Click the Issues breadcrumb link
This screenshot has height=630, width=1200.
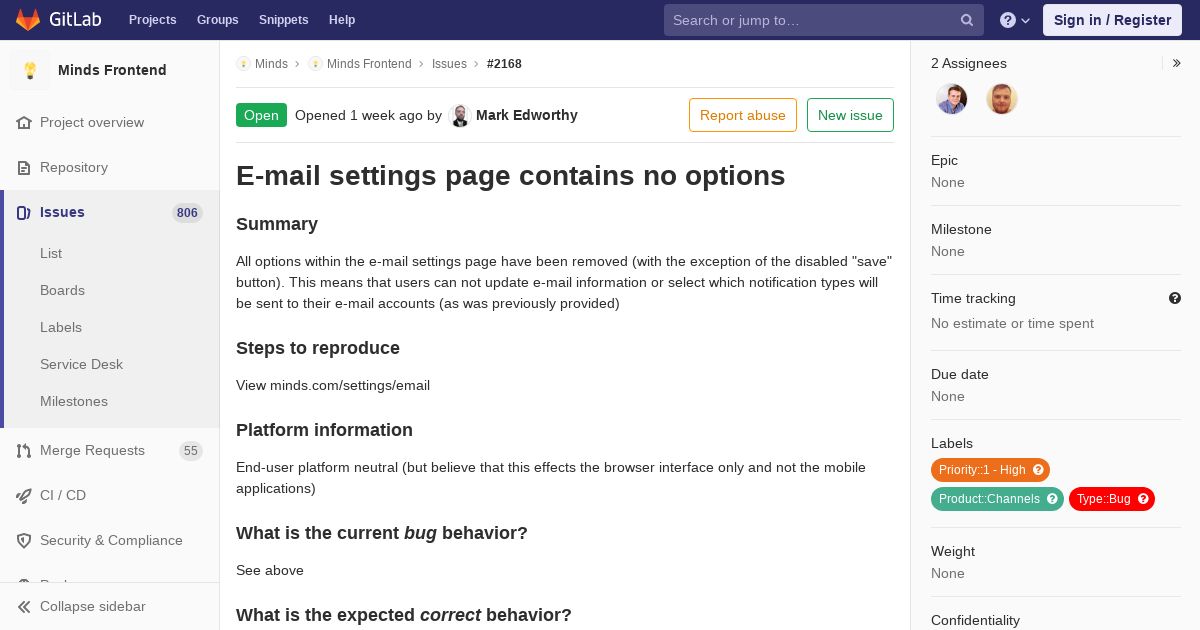(449, 64)
